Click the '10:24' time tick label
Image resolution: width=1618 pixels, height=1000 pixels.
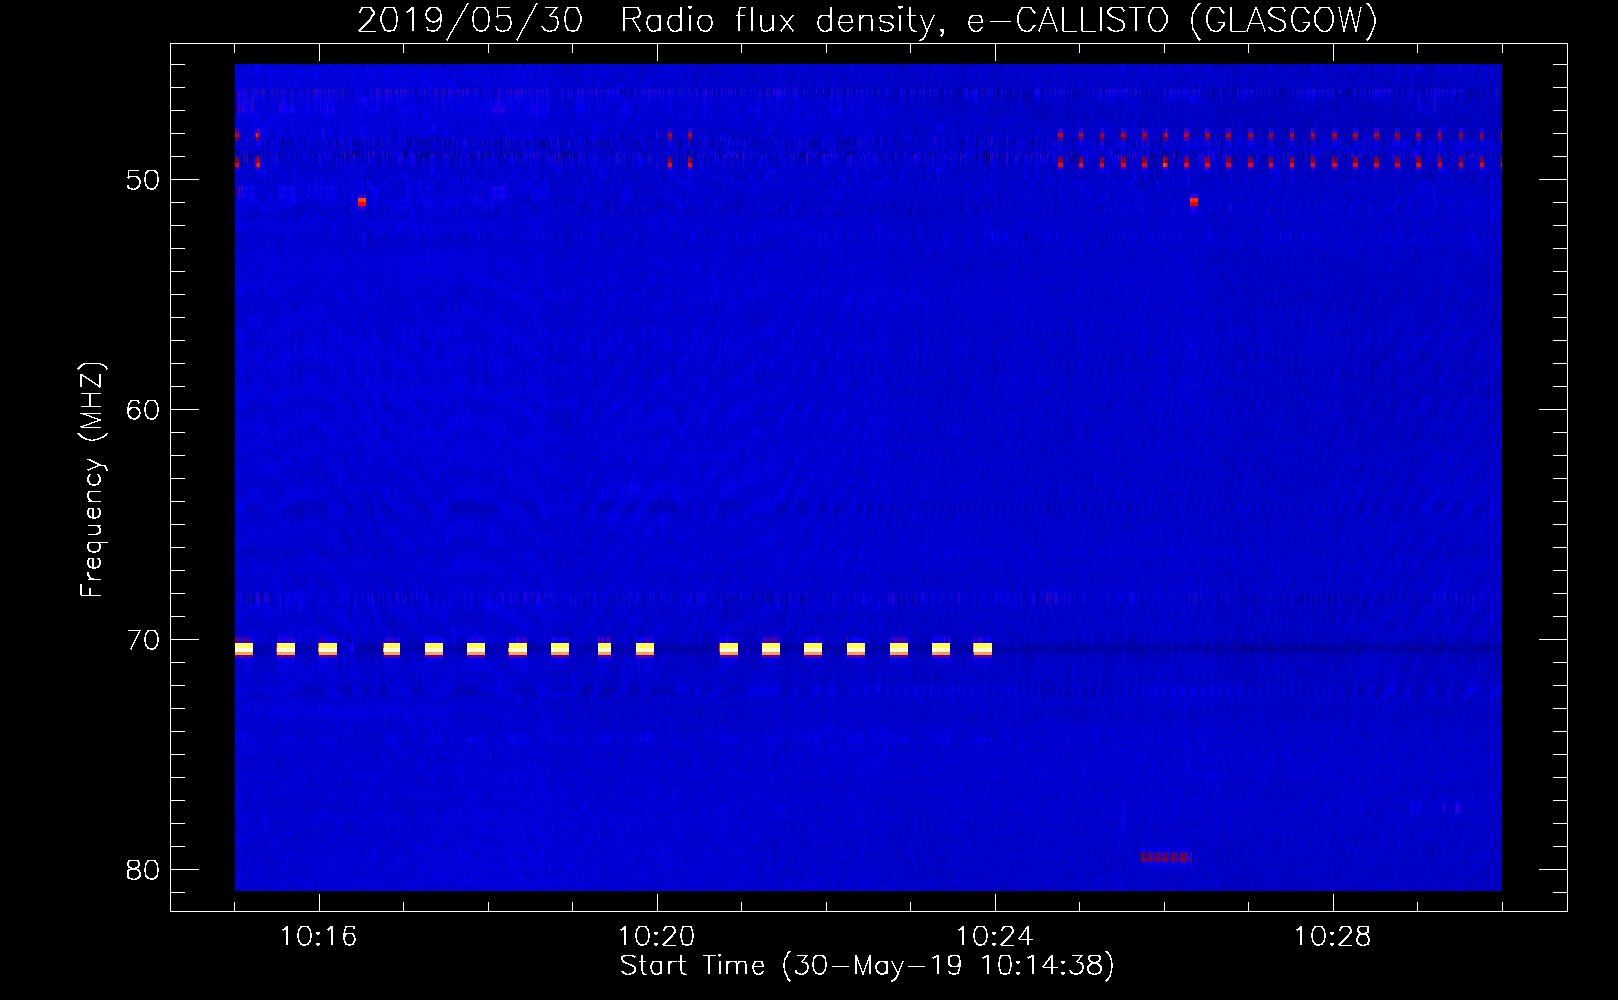coord(994,937)
